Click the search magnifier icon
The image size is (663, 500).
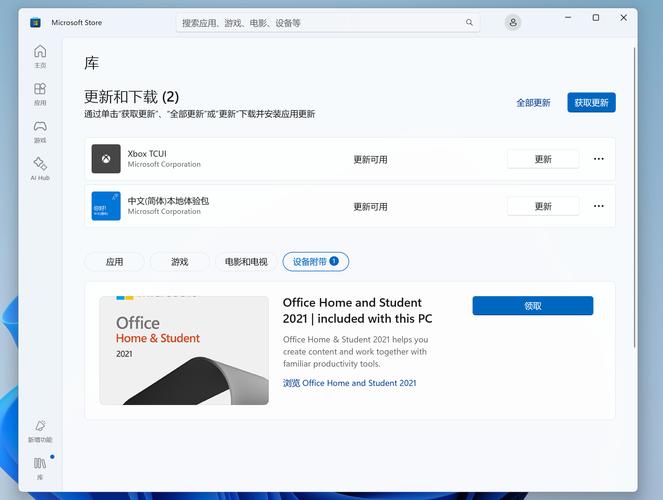click(469, 22)
